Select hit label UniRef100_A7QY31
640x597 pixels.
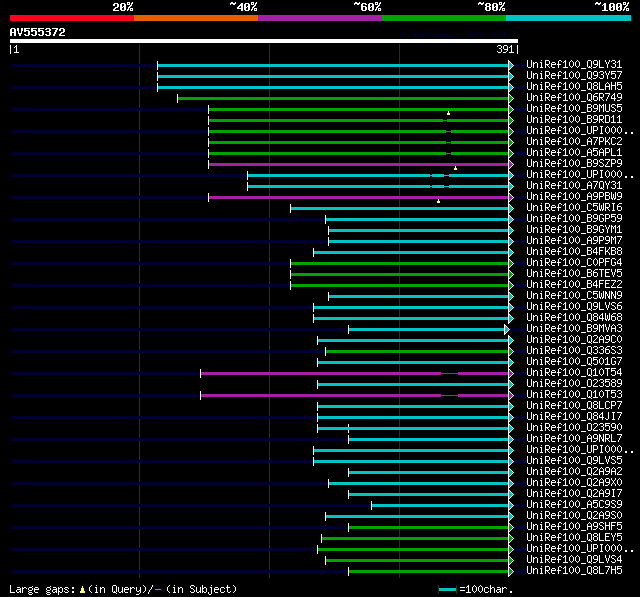click(x=574, y=186)
